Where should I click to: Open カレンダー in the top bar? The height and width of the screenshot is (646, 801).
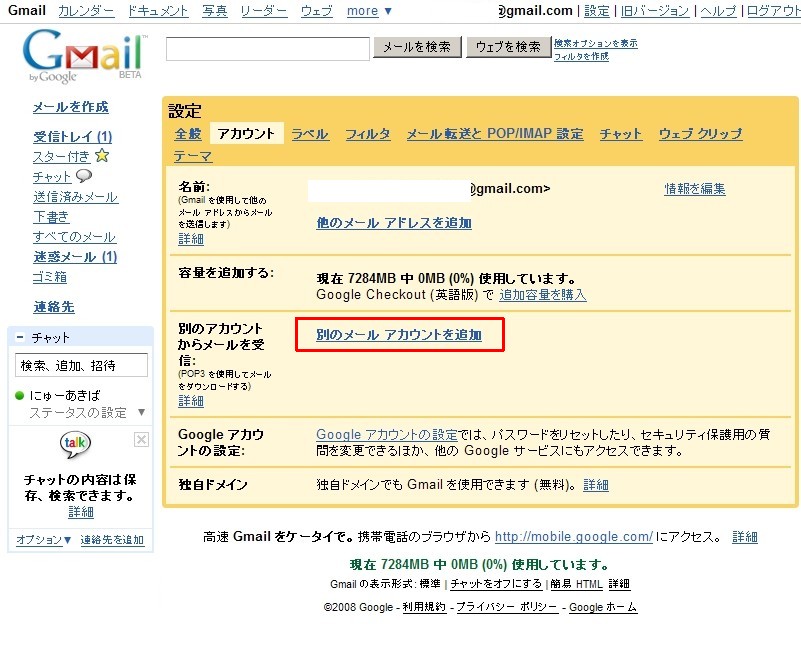click(86, 11)
